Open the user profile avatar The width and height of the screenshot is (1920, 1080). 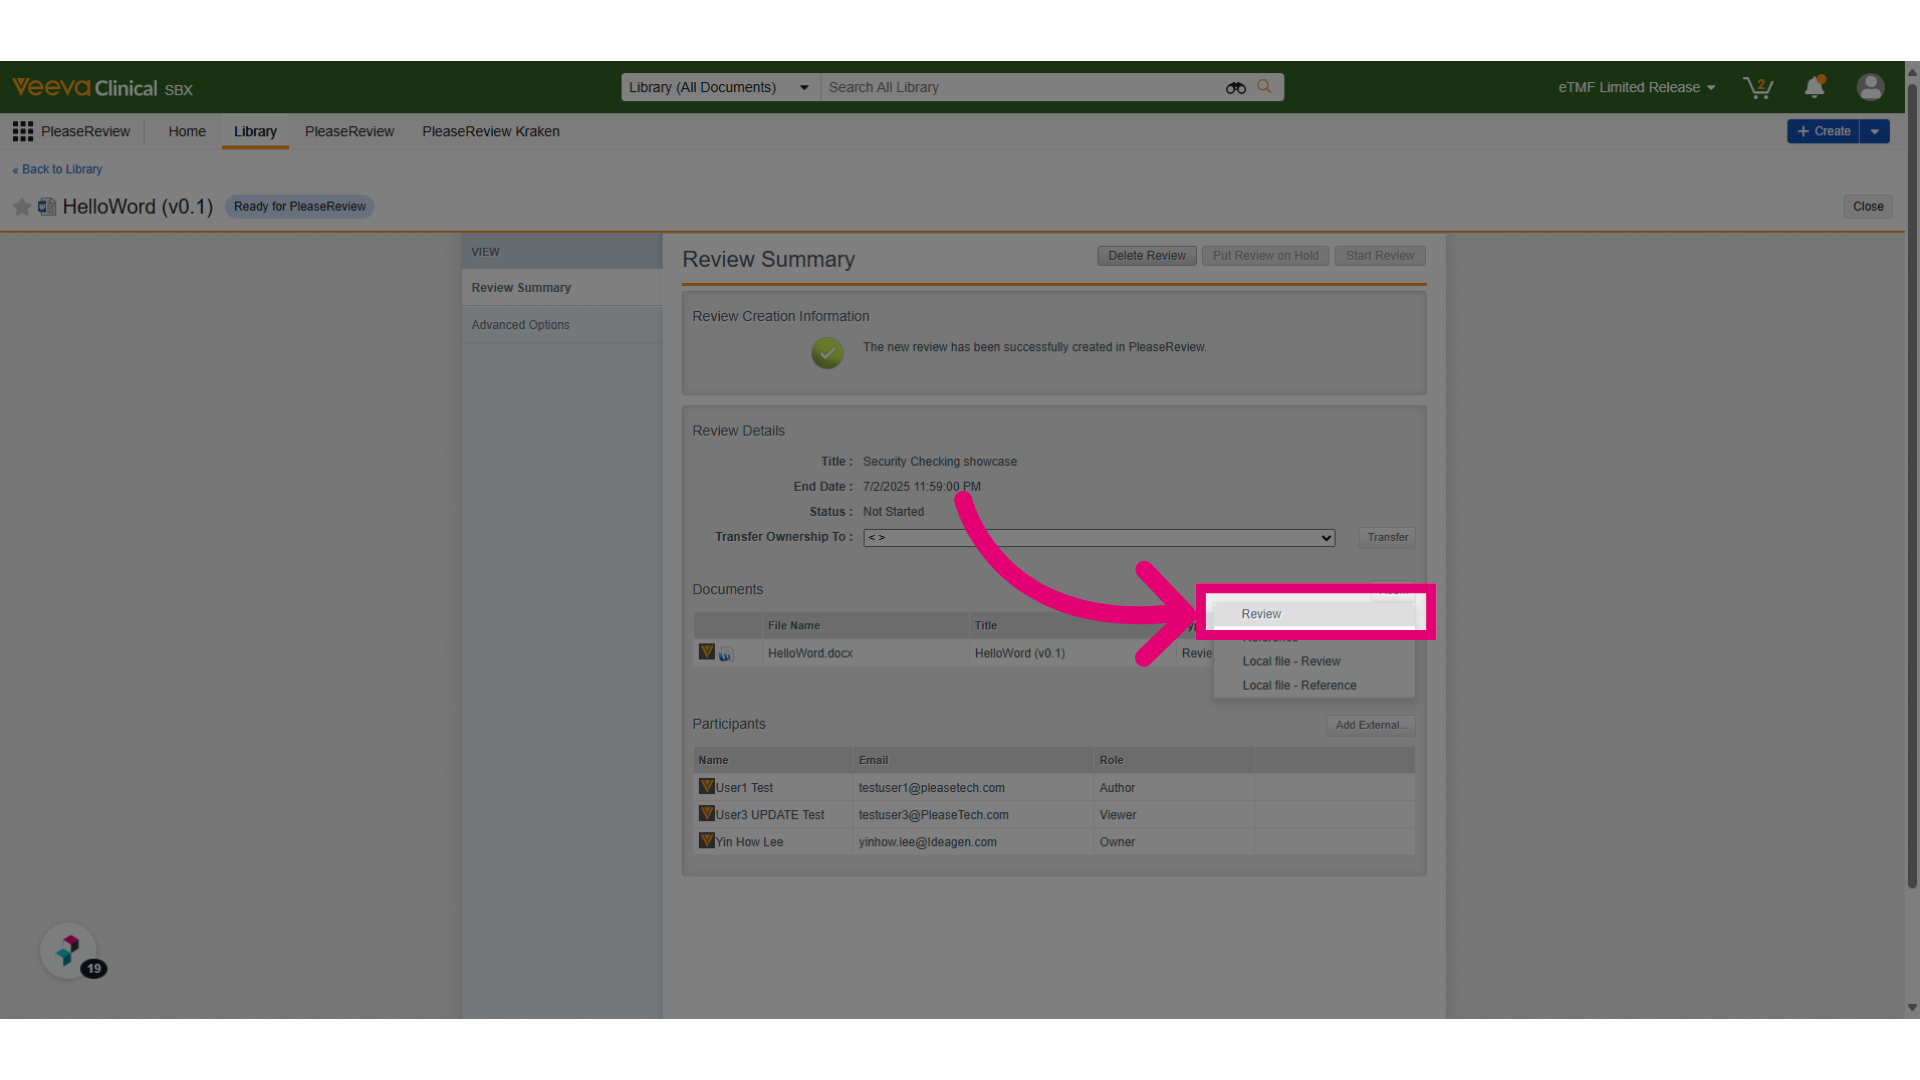tap(1870, 87)
